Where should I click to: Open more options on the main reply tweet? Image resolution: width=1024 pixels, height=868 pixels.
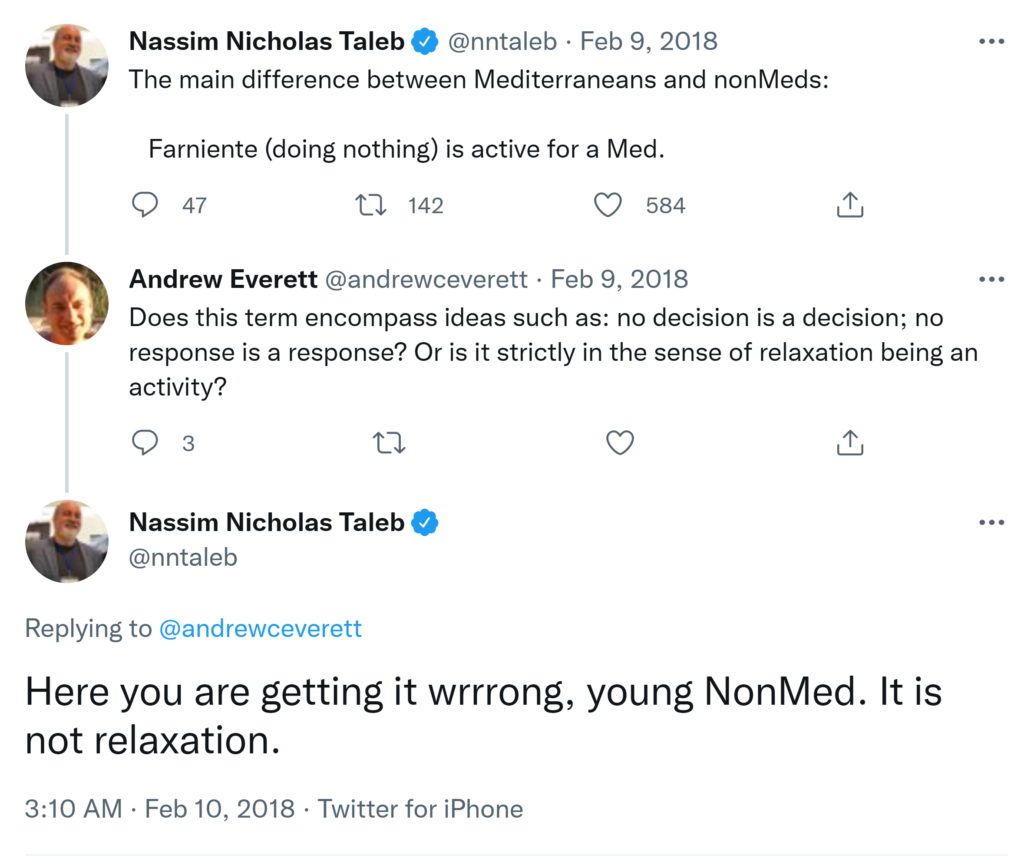click(991, 522)
